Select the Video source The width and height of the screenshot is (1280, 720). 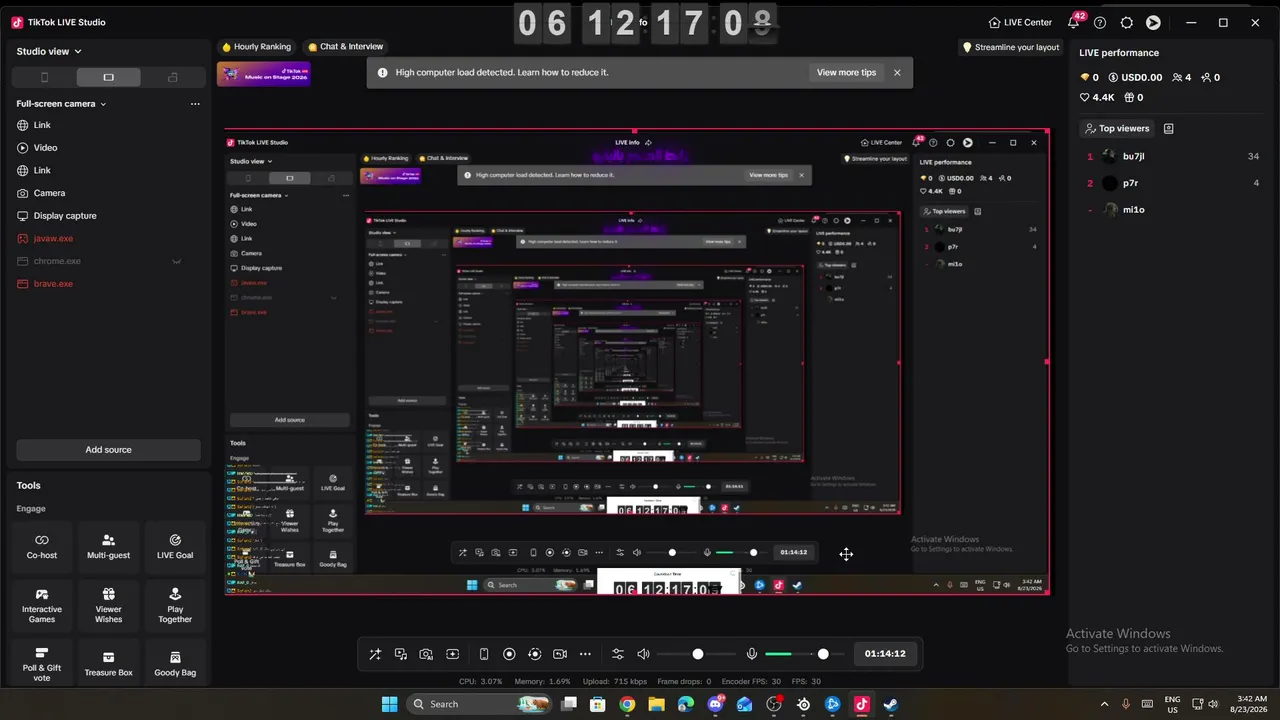[x=108, y=148]
